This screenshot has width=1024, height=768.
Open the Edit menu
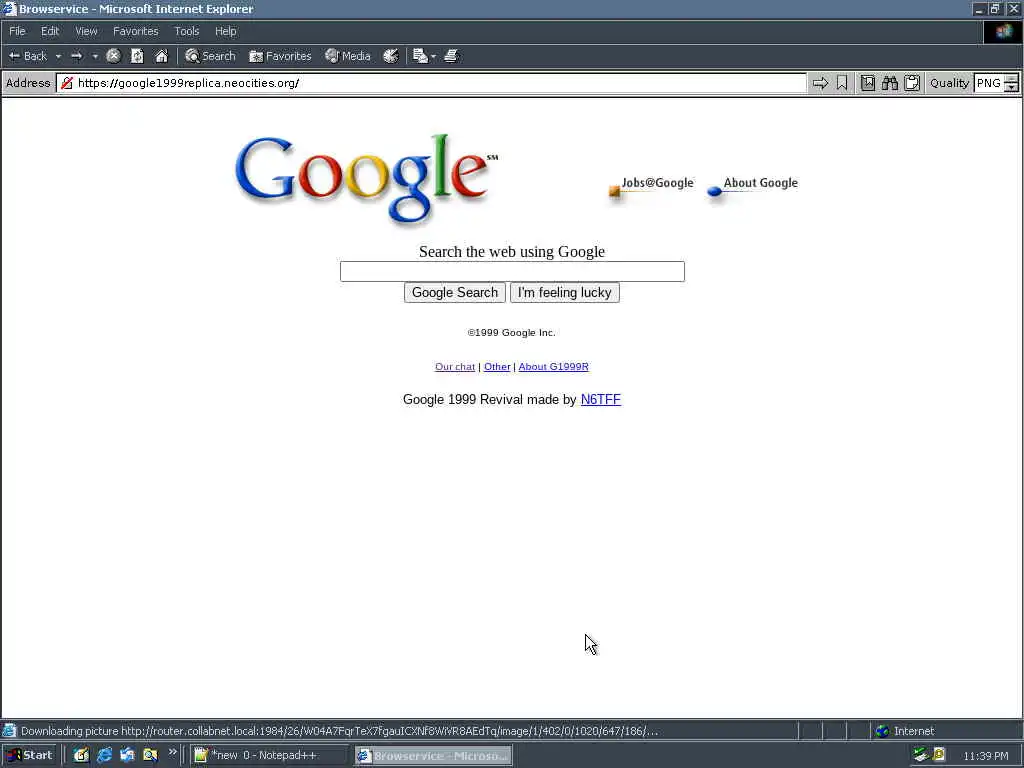pos(50,31)
